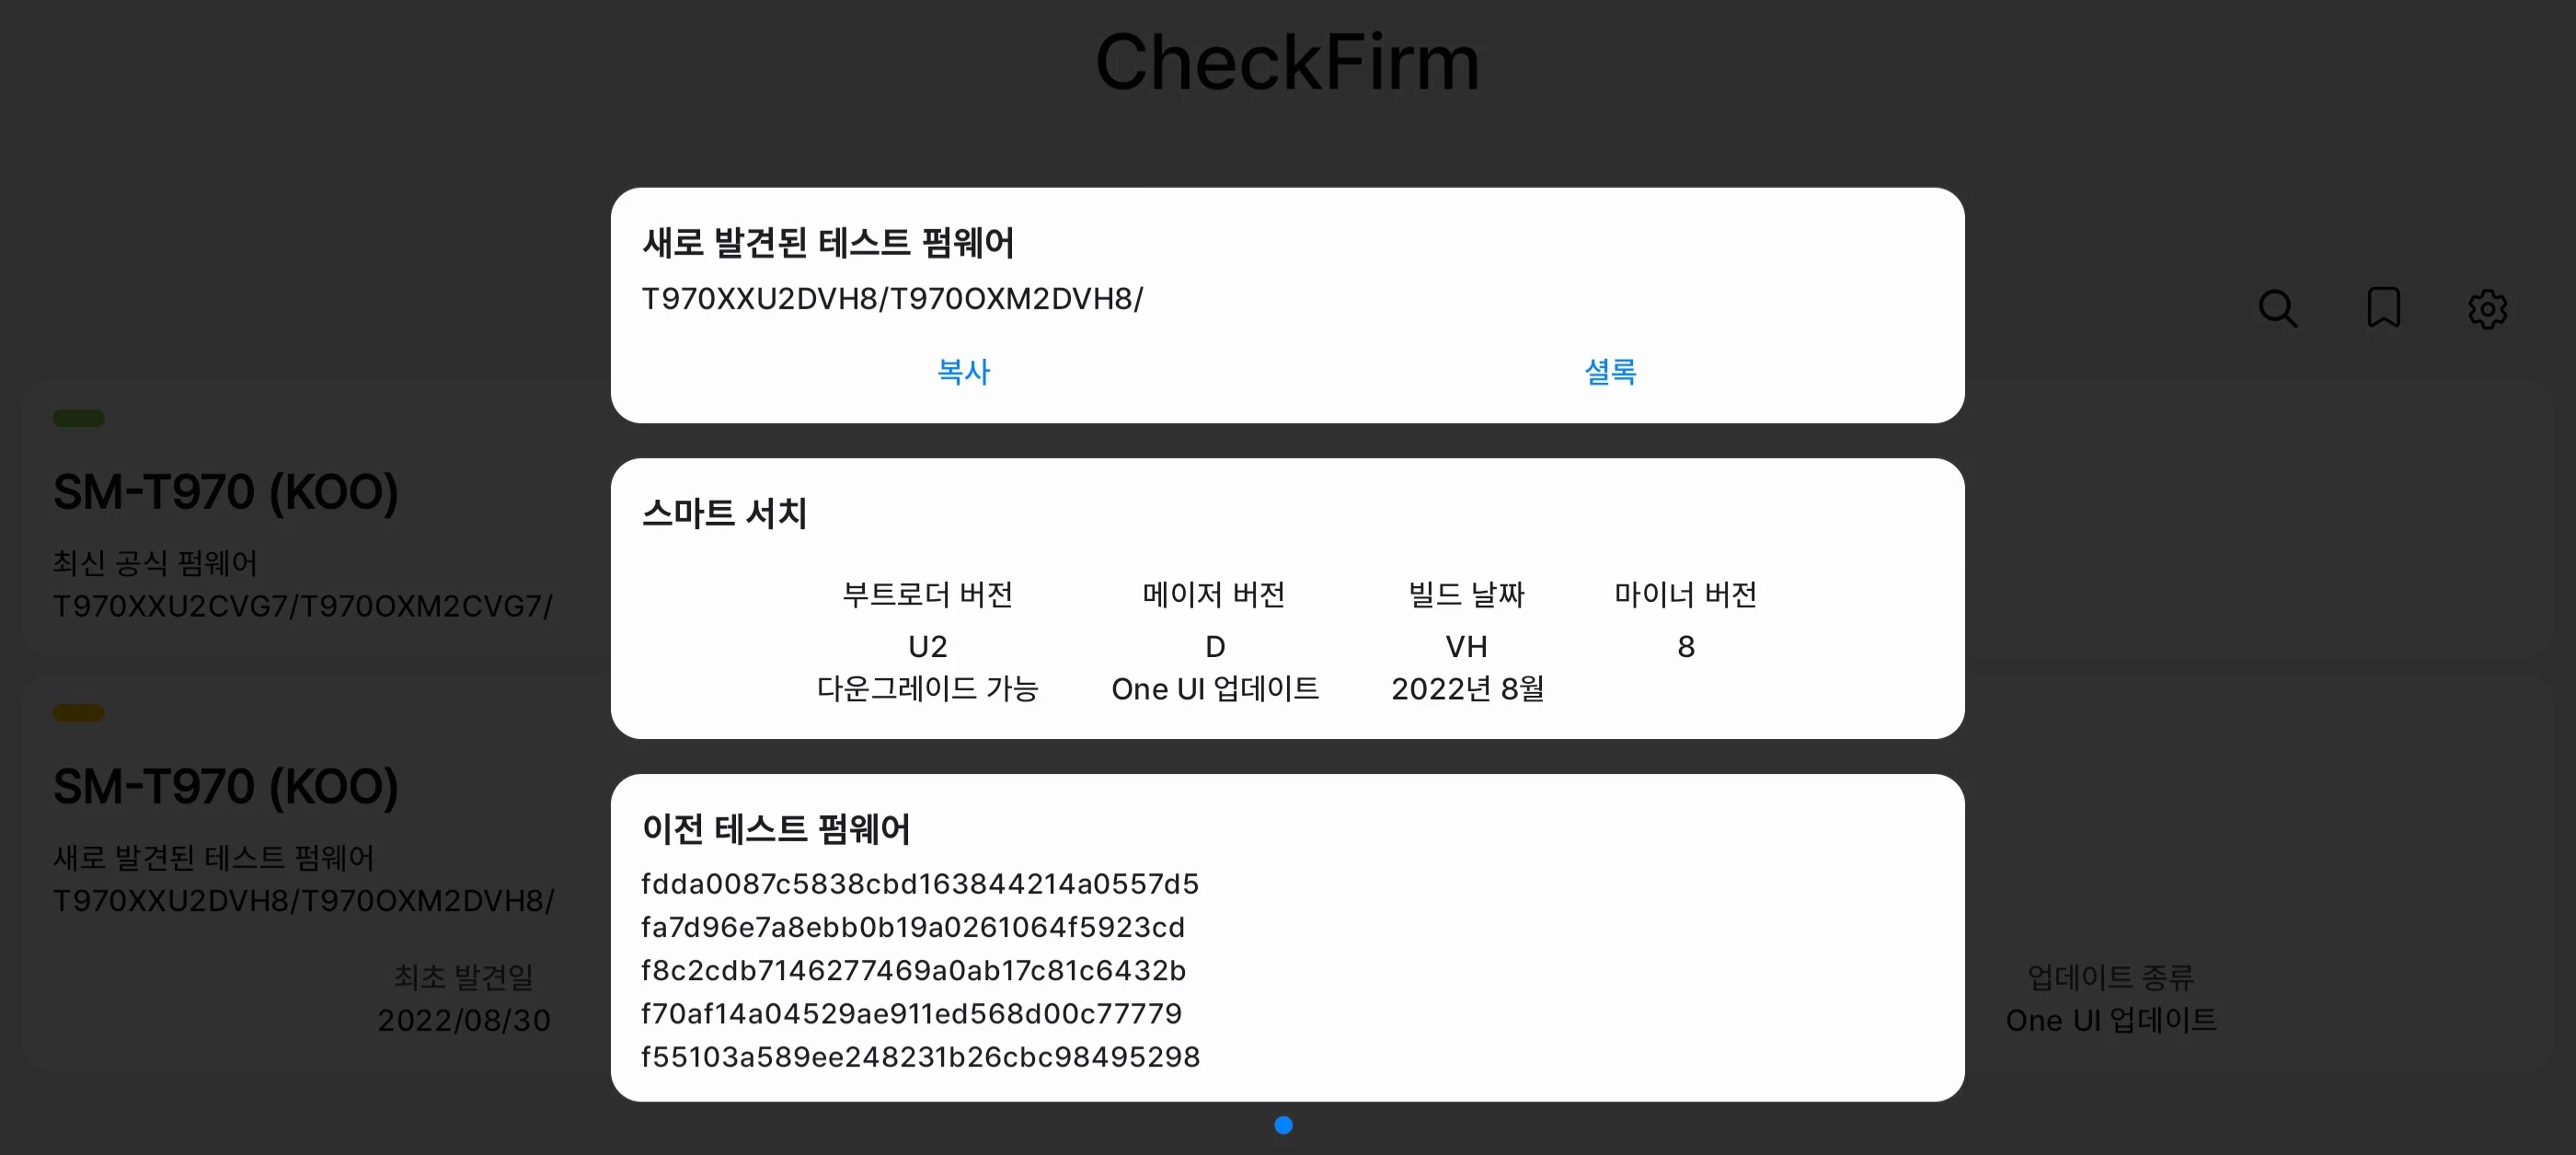Select the first SM-T970 (KOO) card title
This screenshot has height=1155, width=2576.
click(226, 492)
